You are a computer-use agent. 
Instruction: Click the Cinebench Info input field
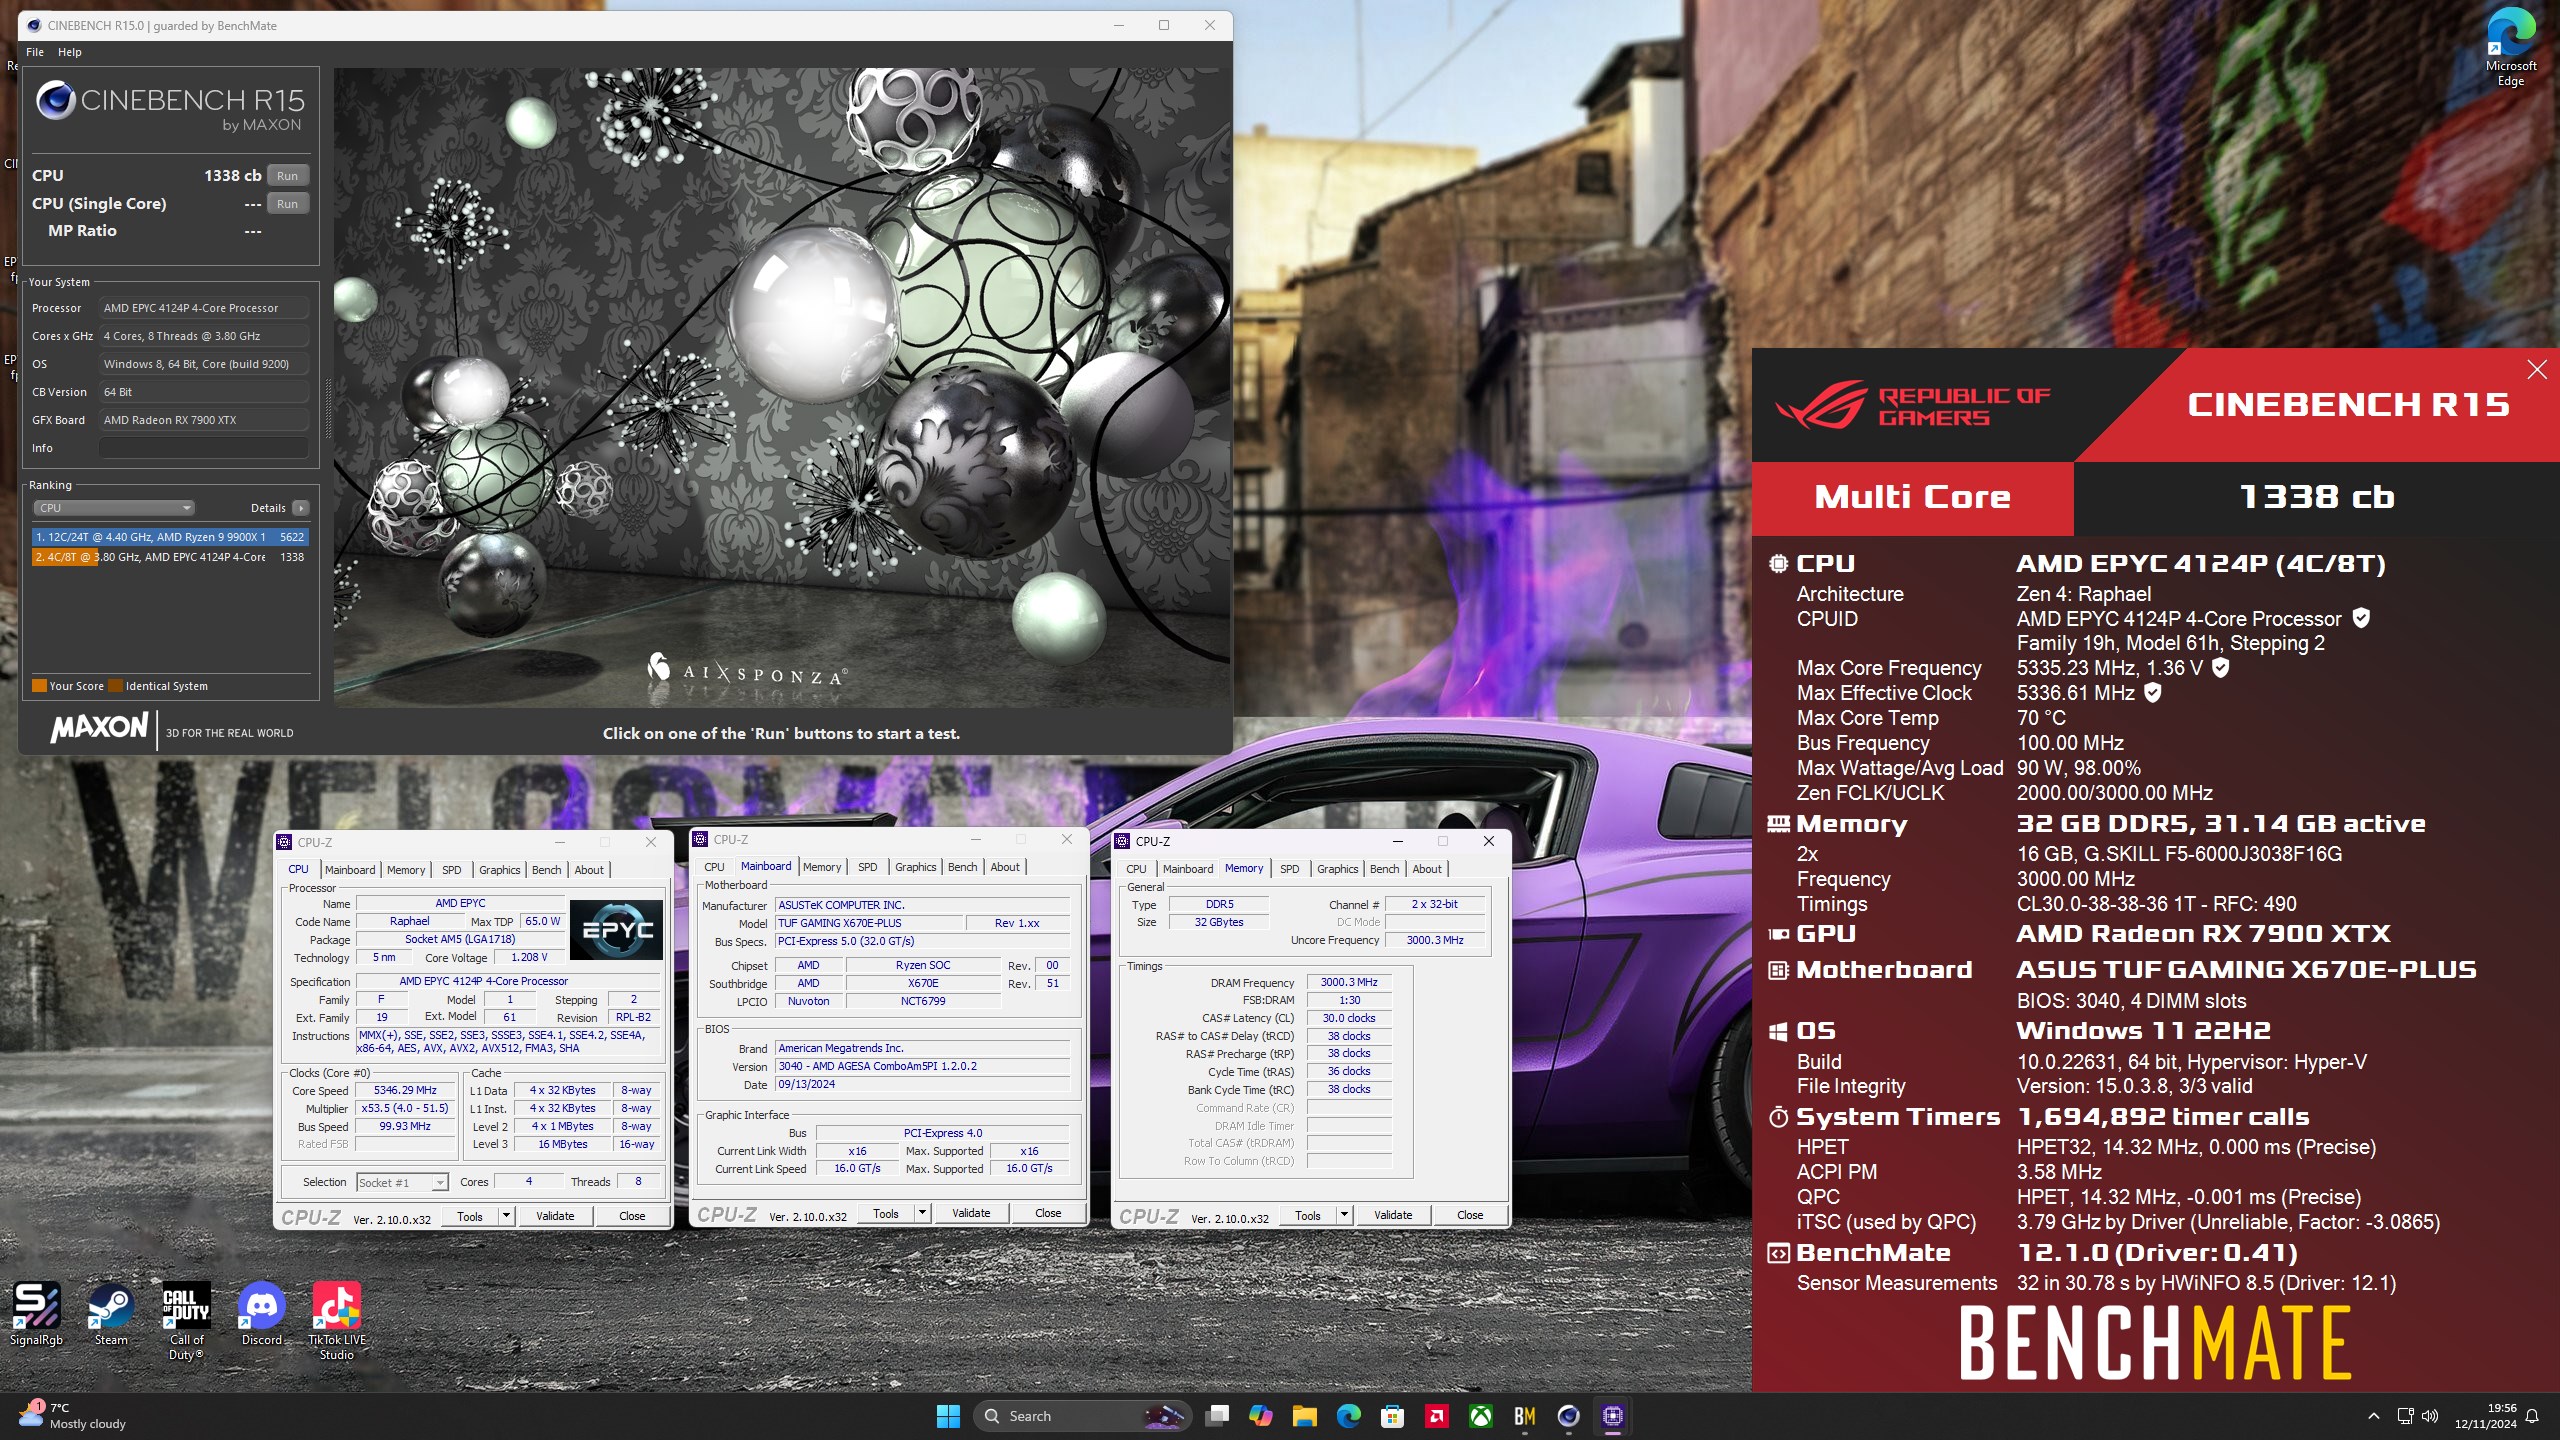point(204,448)
